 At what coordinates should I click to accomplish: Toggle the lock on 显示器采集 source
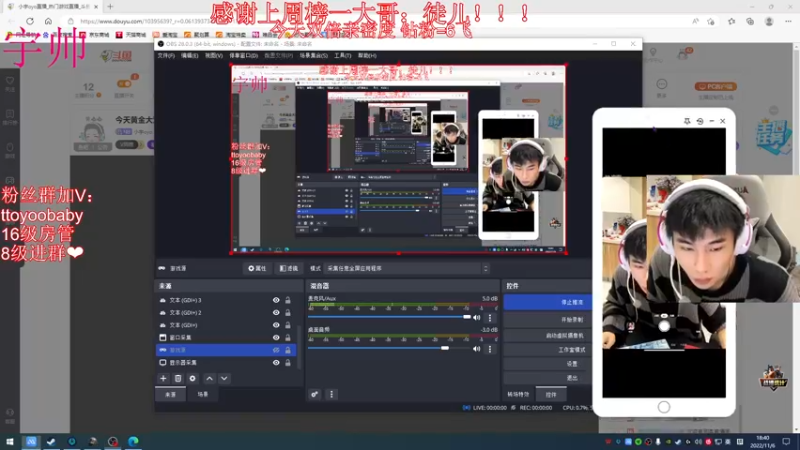288,363
